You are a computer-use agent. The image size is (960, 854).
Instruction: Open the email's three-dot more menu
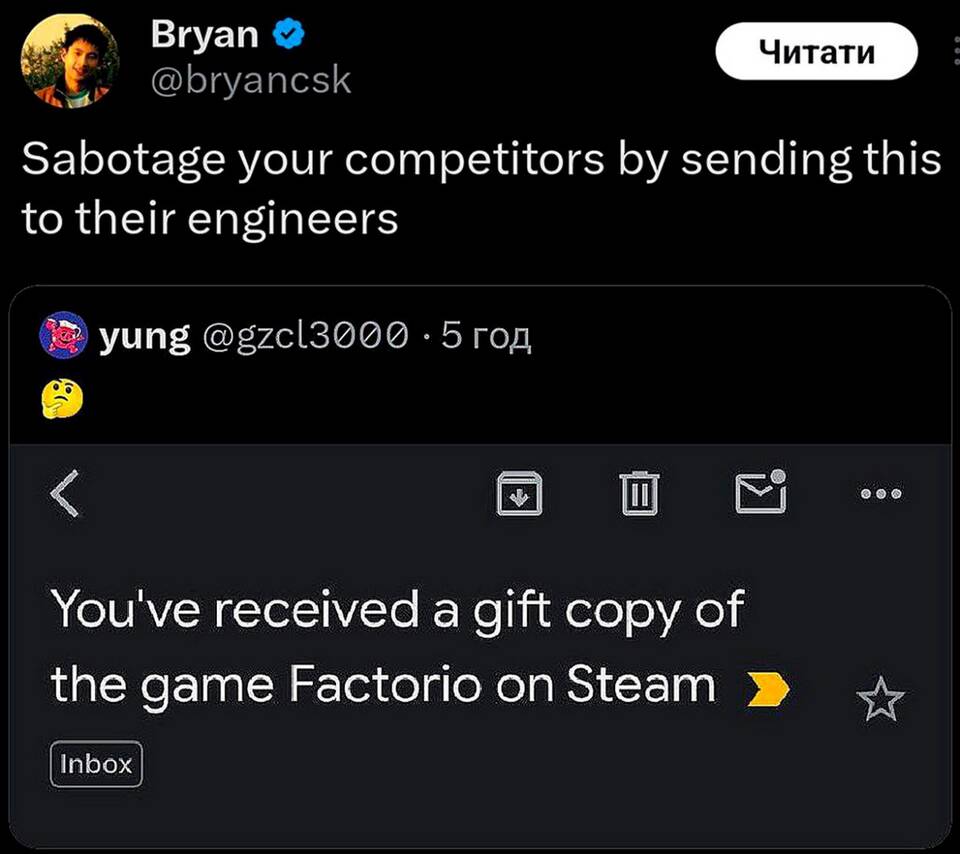pyautogui.click(x=881, y=492)
